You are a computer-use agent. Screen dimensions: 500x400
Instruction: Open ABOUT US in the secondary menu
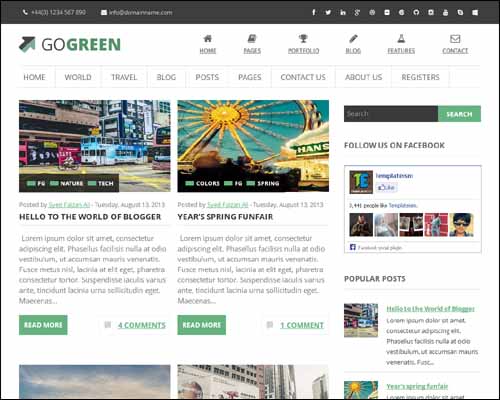click(364, 77)
